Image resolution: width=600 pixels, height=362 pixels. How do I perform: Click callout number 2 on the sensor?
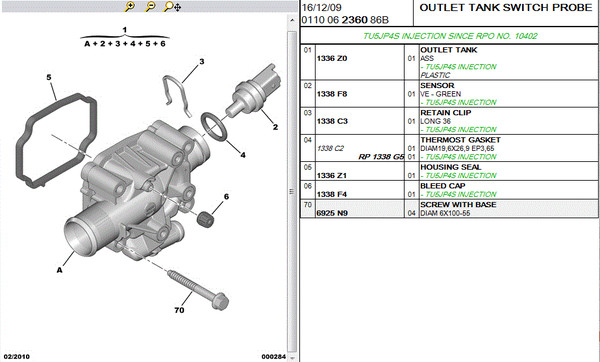tap(275, 127)
